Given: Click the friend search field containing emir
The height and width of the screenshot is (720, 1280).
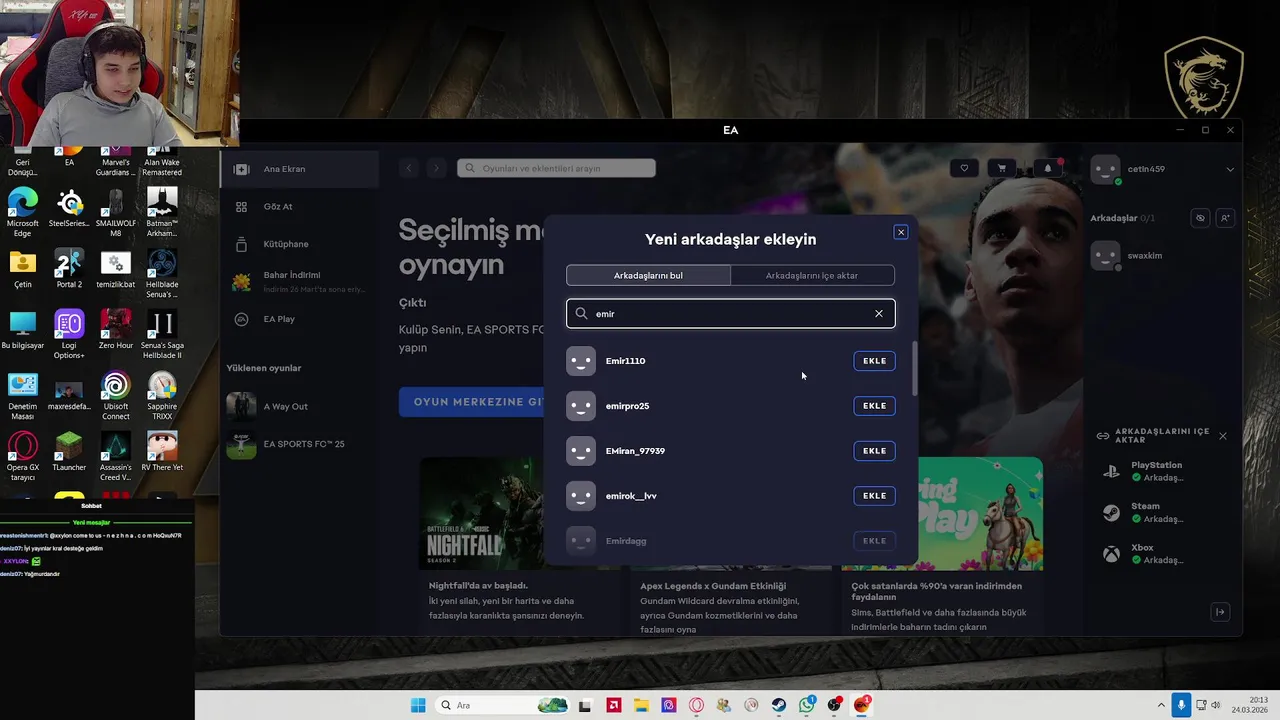Looking at the screenshot, I should coord(730,313).
